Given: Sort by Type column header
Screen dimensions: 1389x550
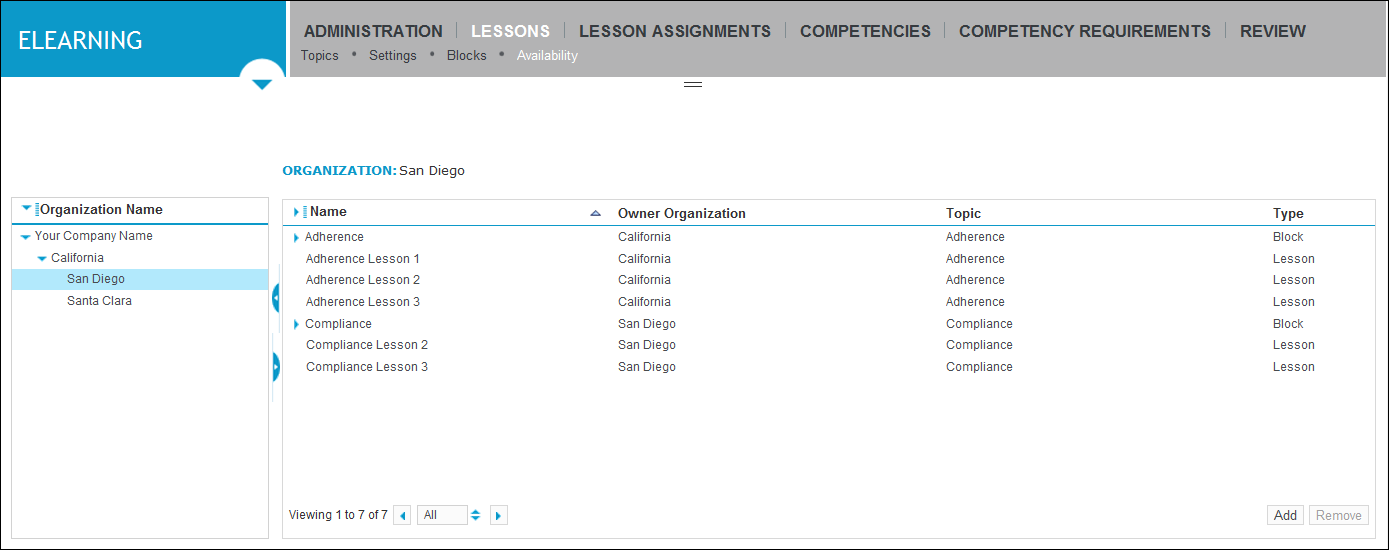Looking at the screenshot, I should (1288, 213).
